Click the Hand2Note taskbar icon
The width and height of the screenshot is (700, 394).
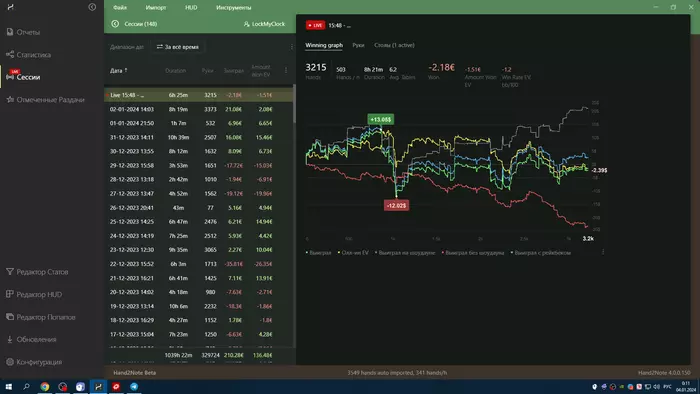98,386
